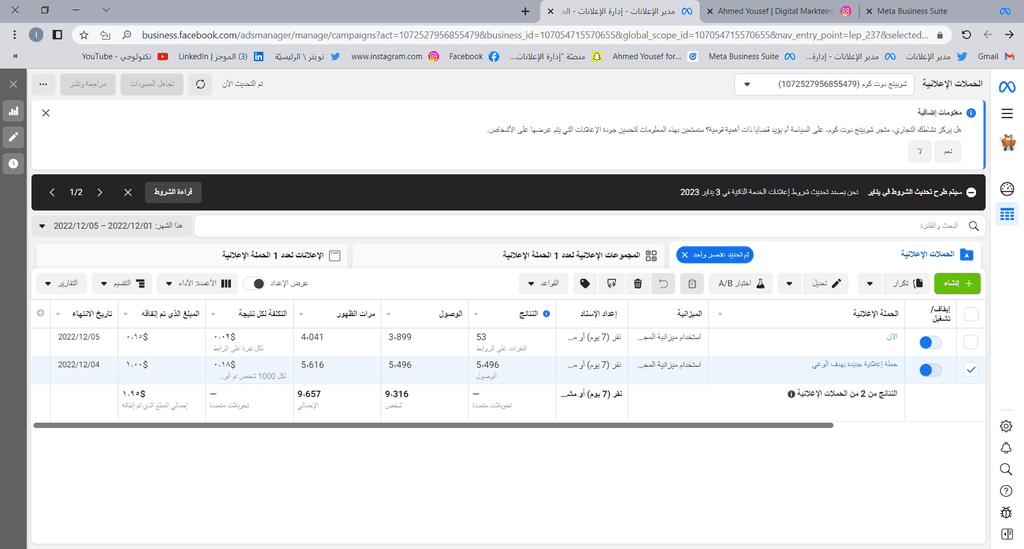Remove the one selected item filter chip

pos(684,255)
